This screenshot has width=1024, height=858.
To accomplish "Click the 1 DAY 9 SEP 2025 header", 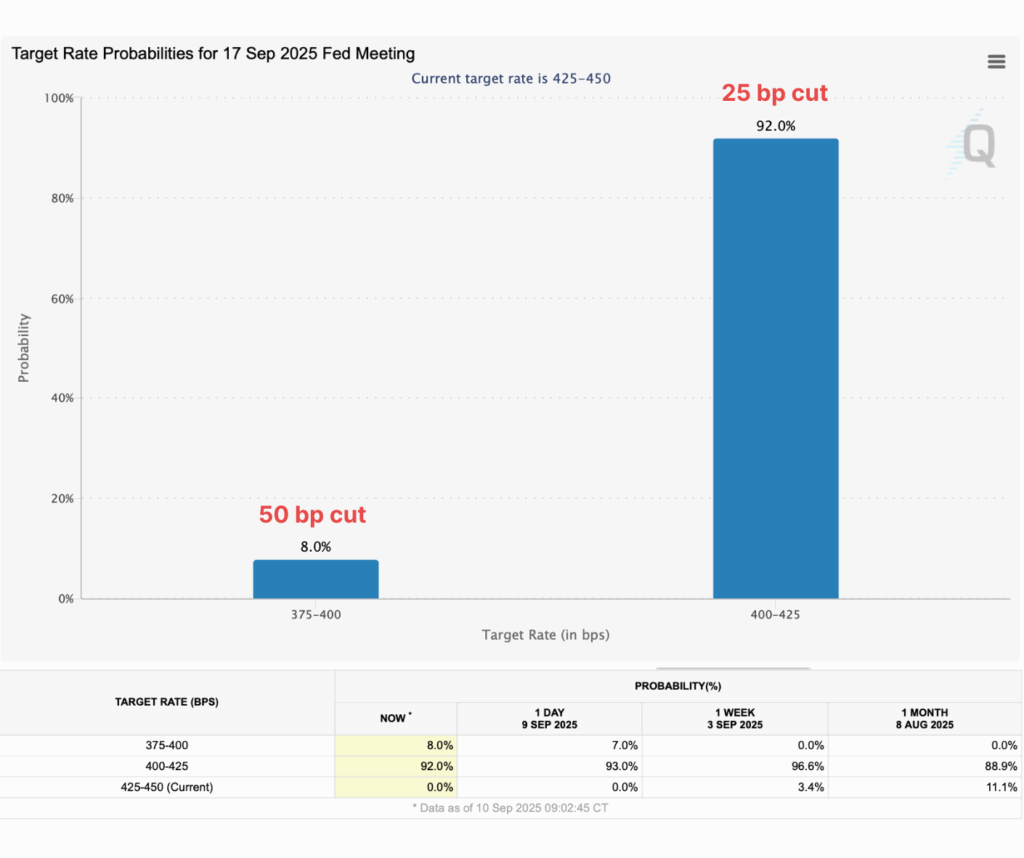I will tap(549, 718).
